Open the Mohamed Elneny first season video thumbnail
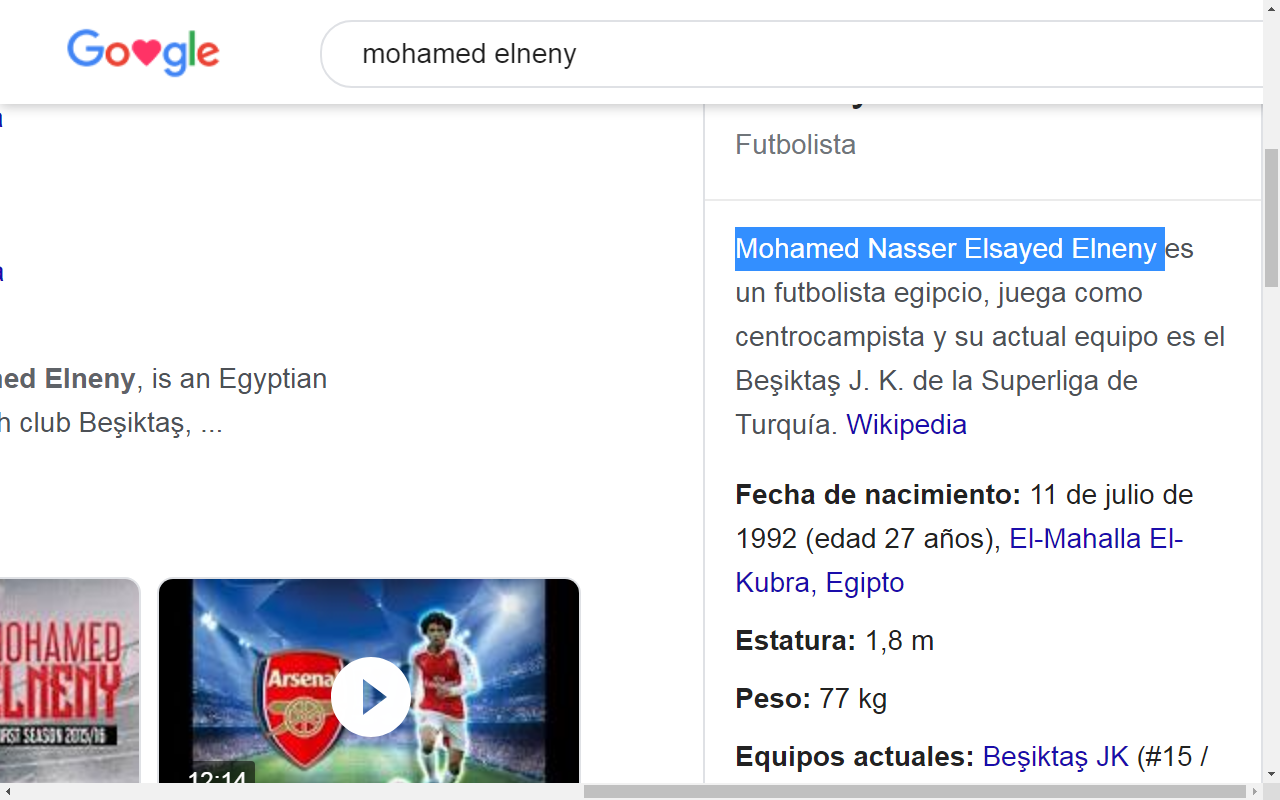Viewport: 1280px width, 800px height. pyautogui.click(x=68, y=680)
